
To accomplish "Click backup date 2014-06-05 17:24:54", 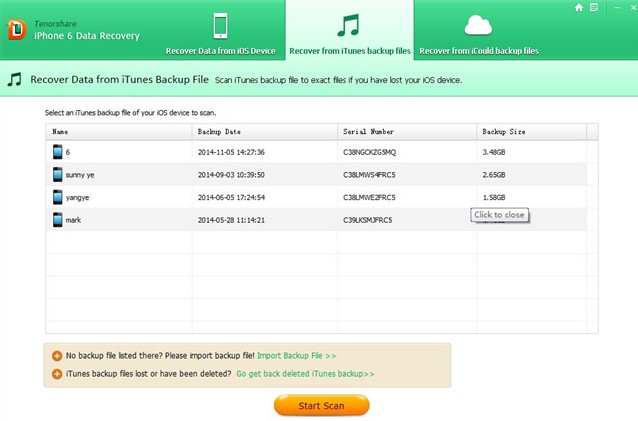I will [231, 197].
